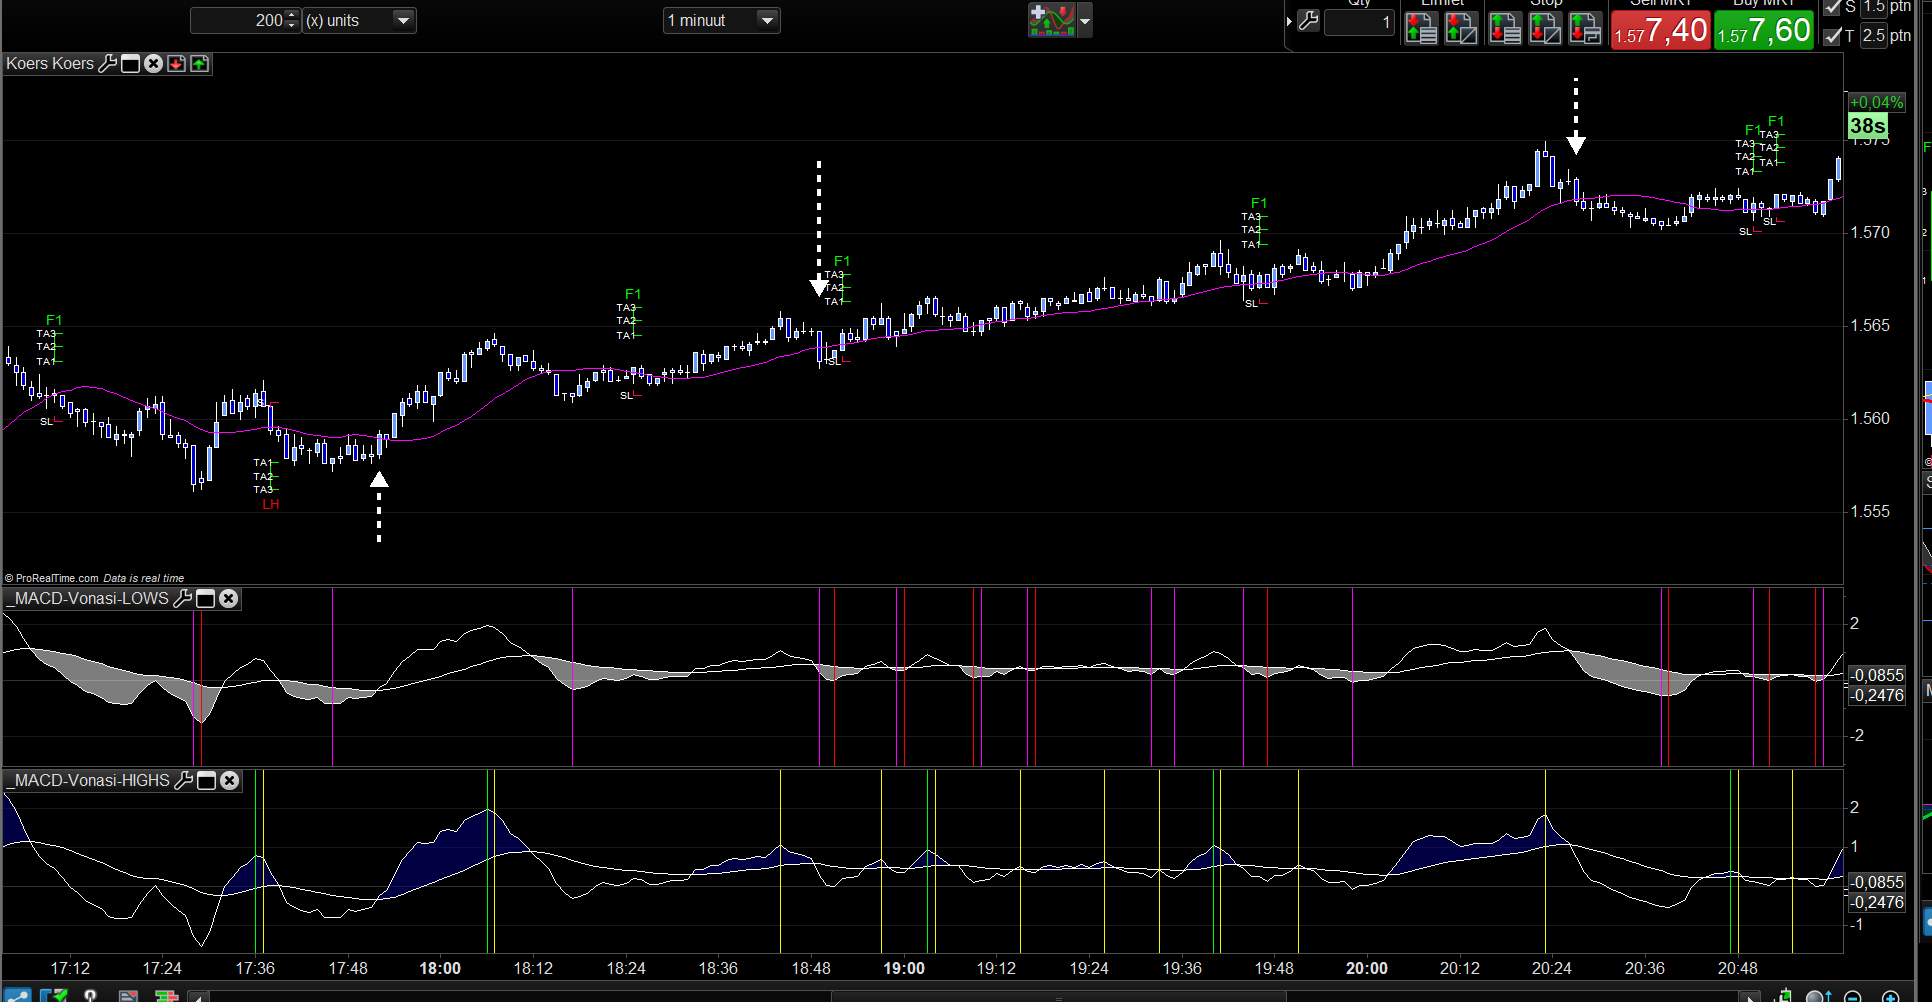
Task: Click the Qty quantity input field
Action: click(x=1358, y=22)
